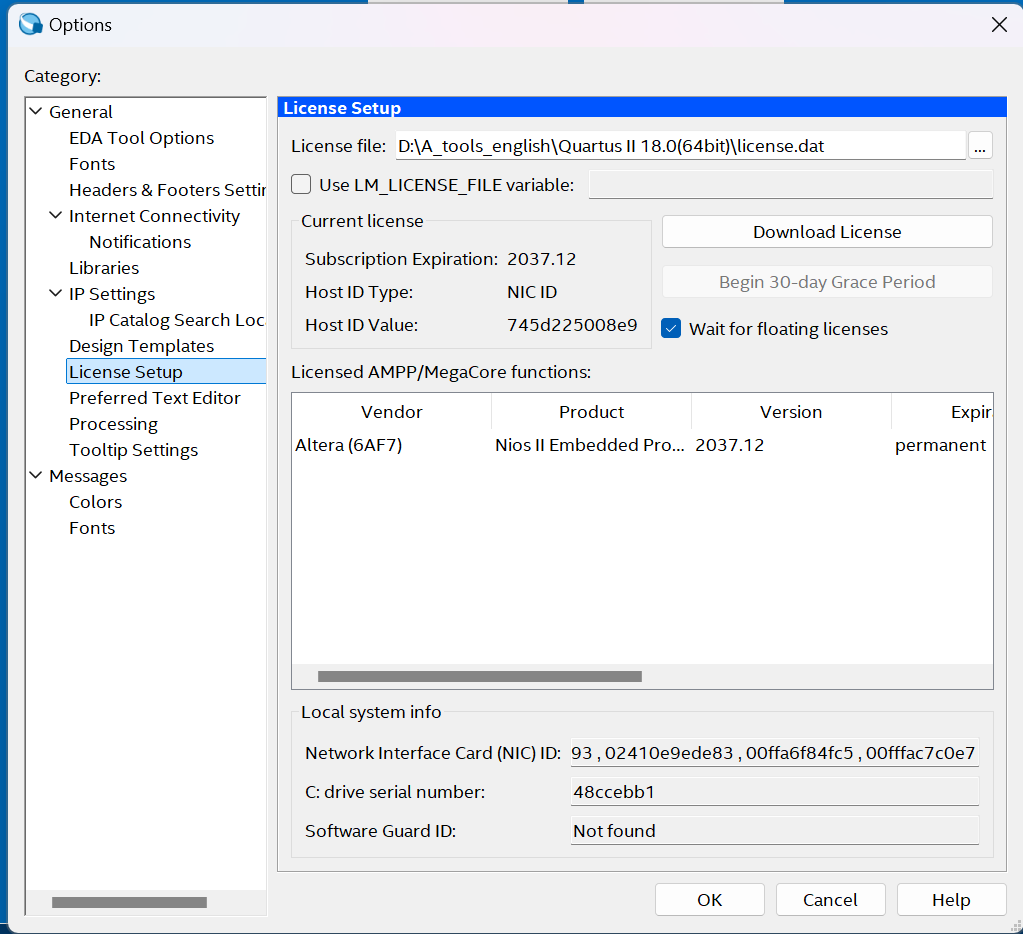Click the Vendor column header
The image size is (1023, 934).
[x=391, y=412]
